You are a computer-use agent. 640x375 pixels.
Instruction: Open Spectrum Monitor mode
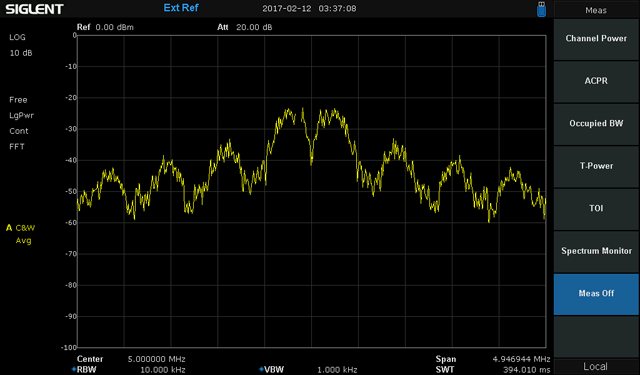(596, 251)
